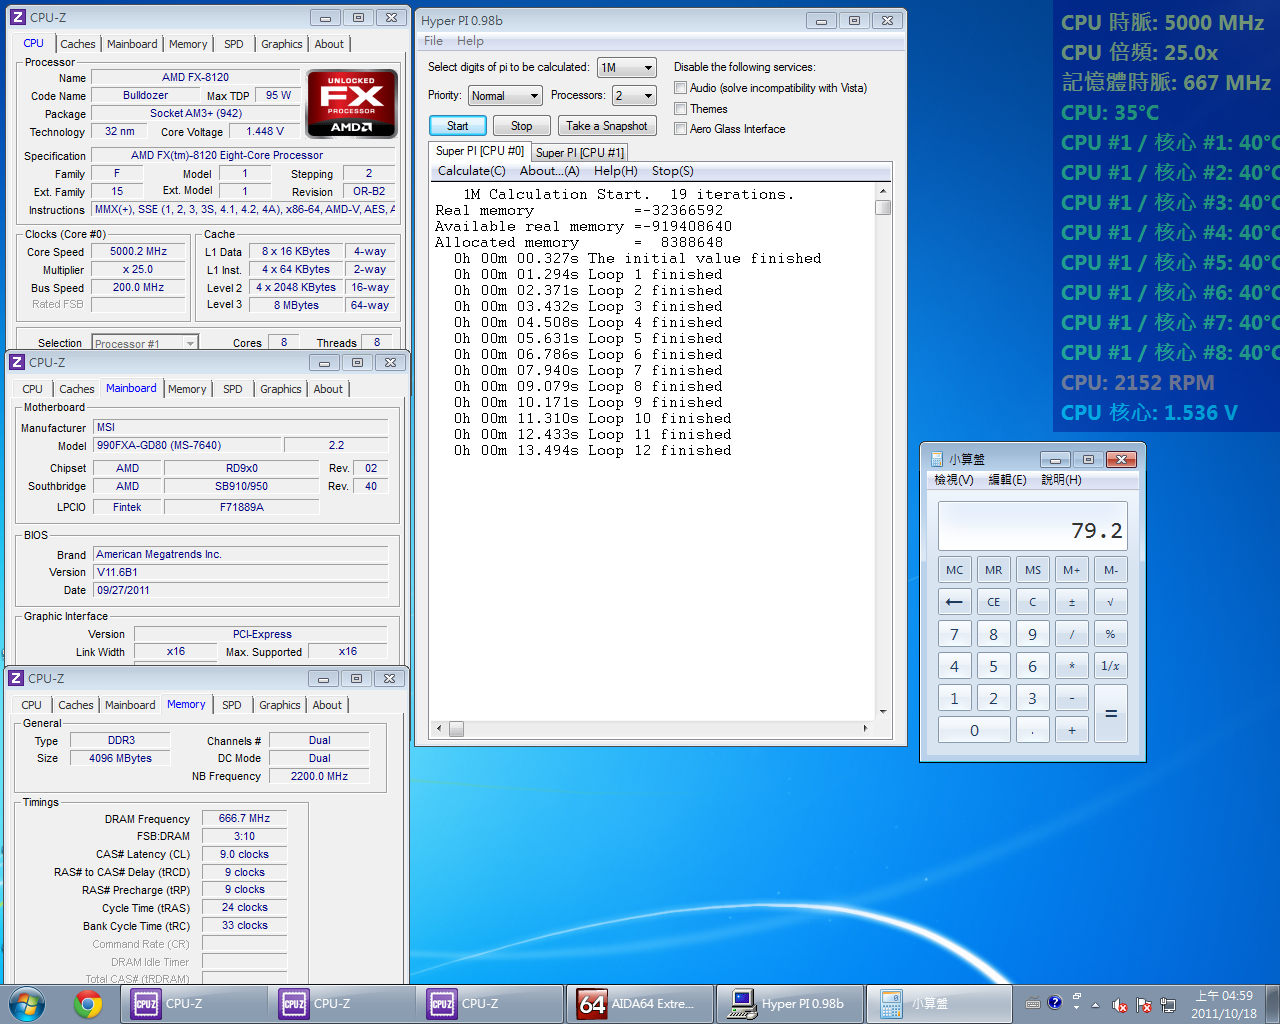Open Action Center flag icon
The height and width of the screenshot is (1024, 1280).
(x=1144, y=1005)
